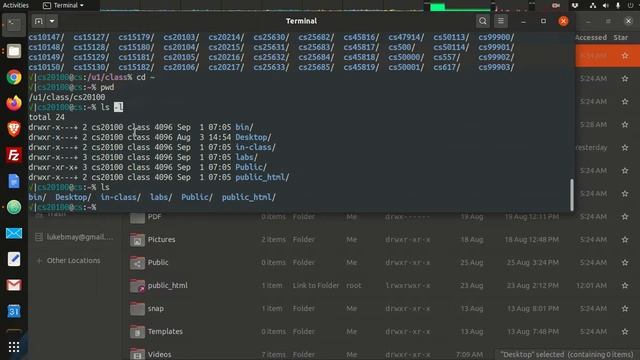Select the Public folder in Files
Screen dimensions: 640x360
(158, 262)
